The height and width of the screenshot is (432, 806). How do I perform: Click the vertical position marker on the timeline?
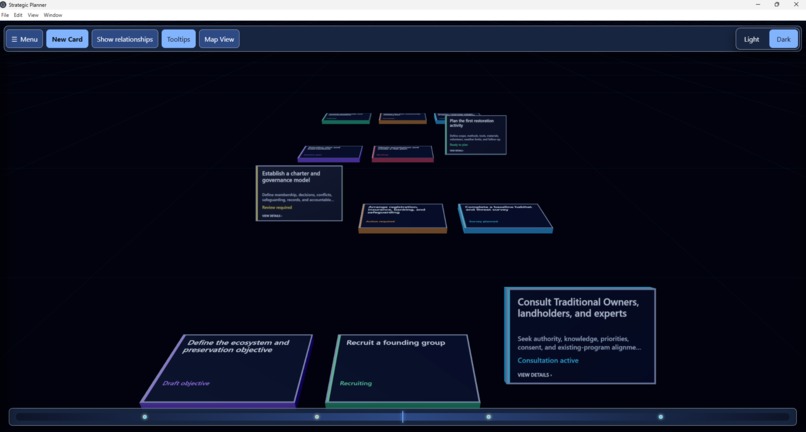pos(402,417)
